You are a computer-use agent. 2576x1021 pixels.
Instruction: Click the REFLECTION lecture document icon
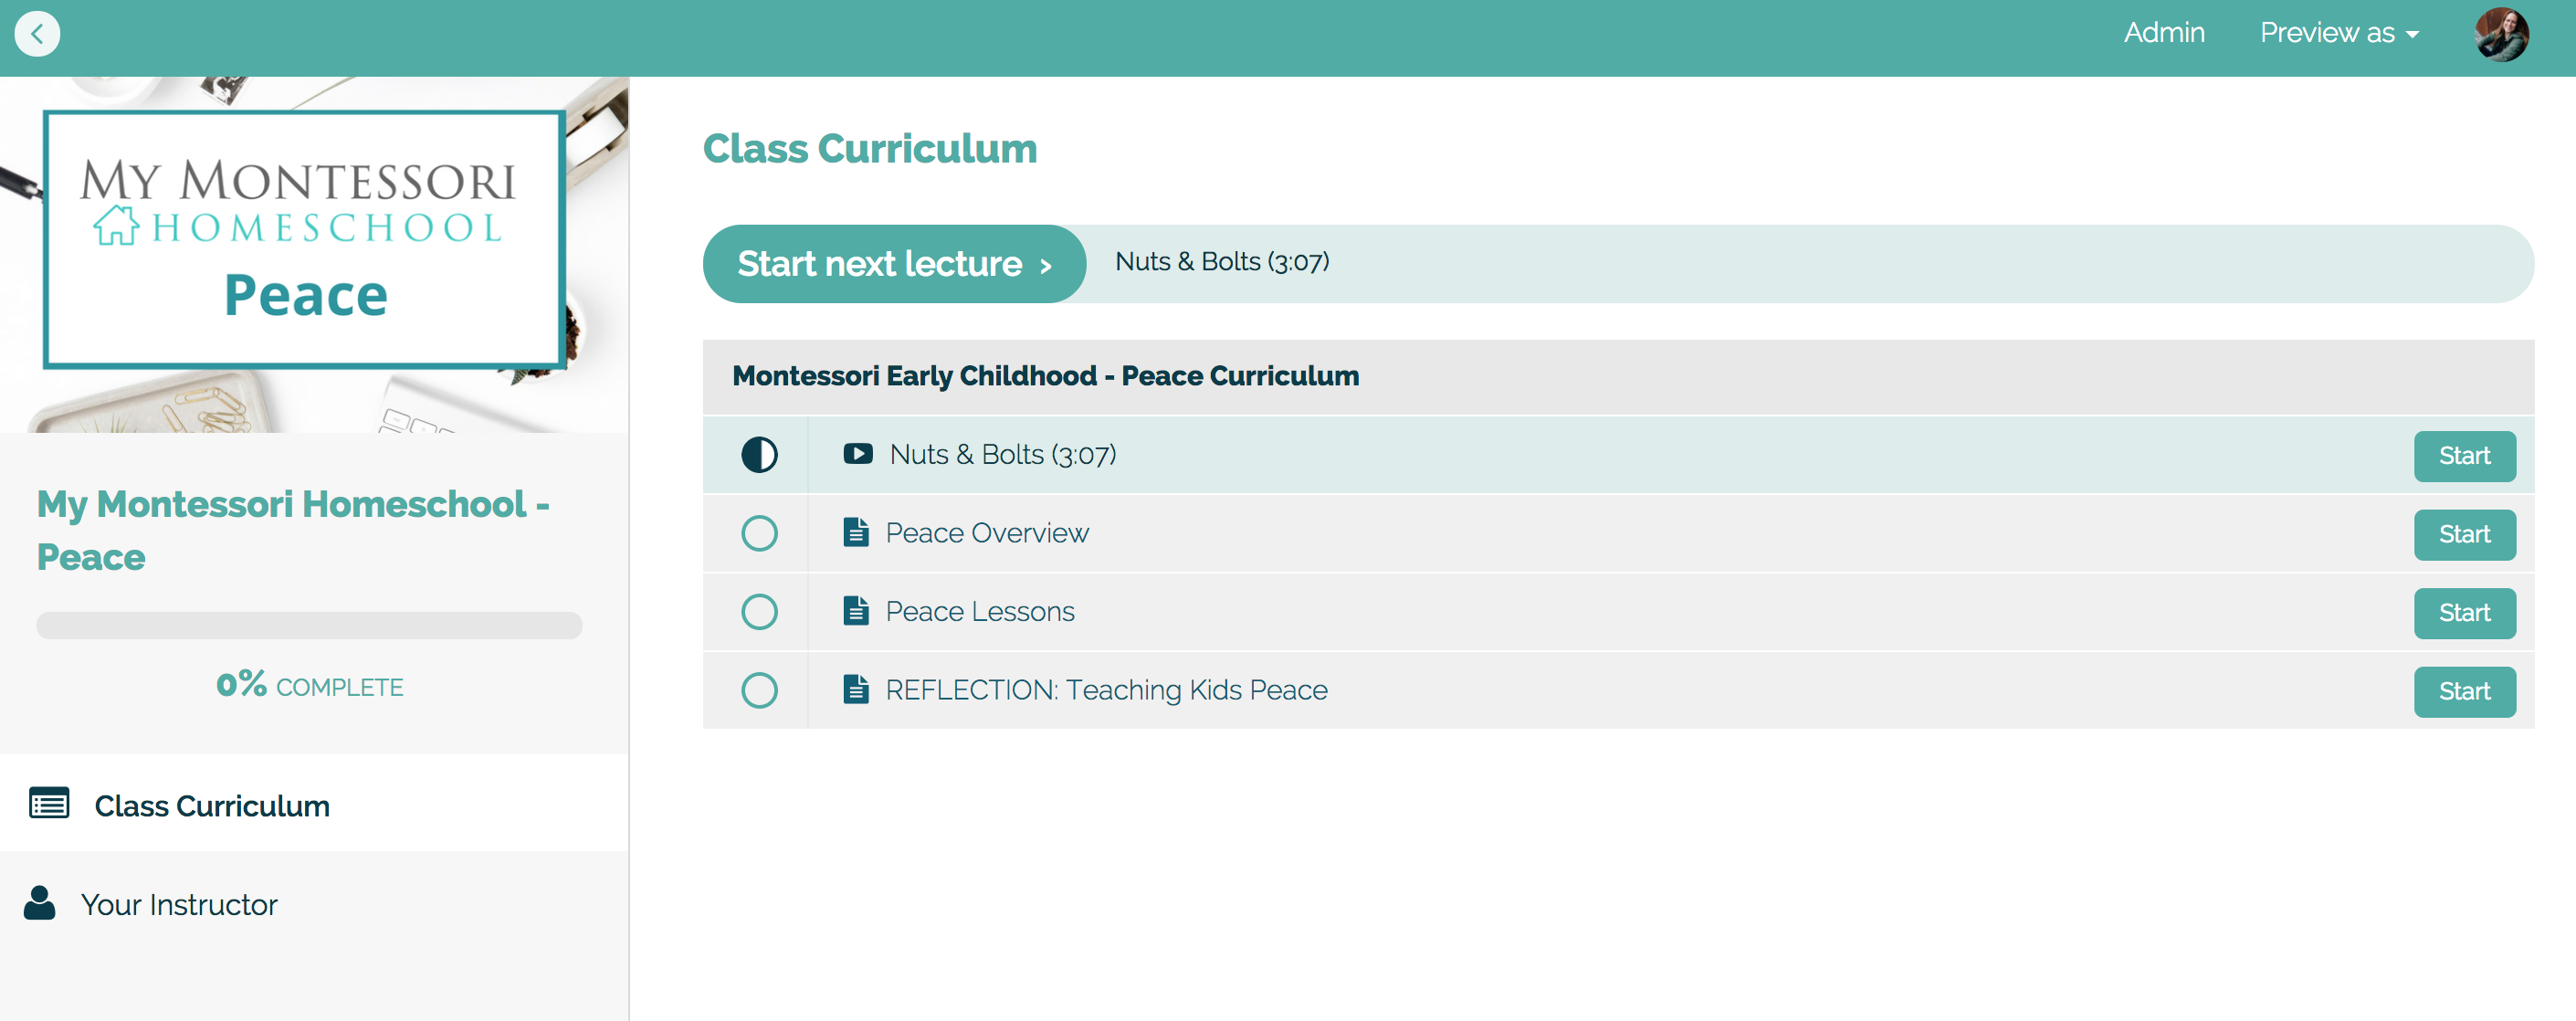[855, 690]
